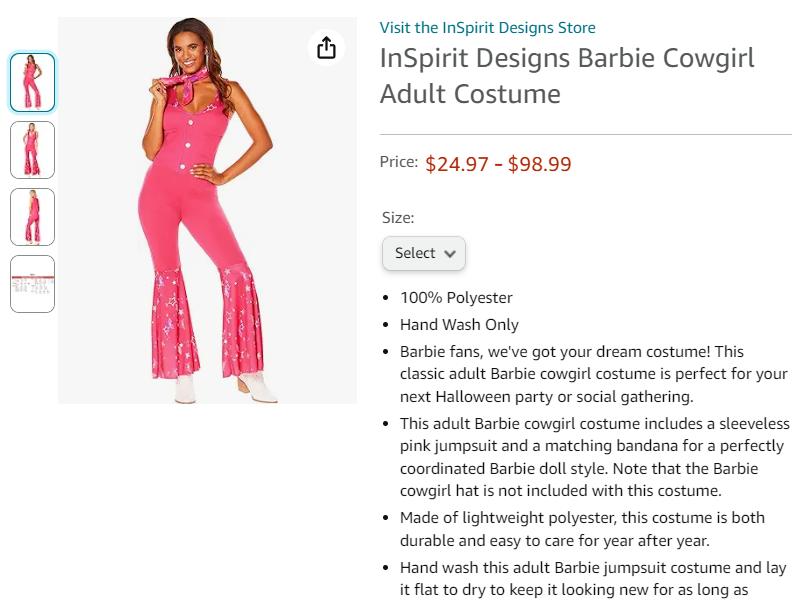Click the 'Size:' label above dropdown

pyautogui.click(x=398, y=218)
